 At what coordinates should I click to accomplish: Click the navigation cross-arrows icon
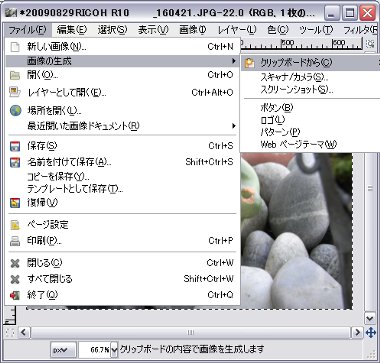pos(370,332)
